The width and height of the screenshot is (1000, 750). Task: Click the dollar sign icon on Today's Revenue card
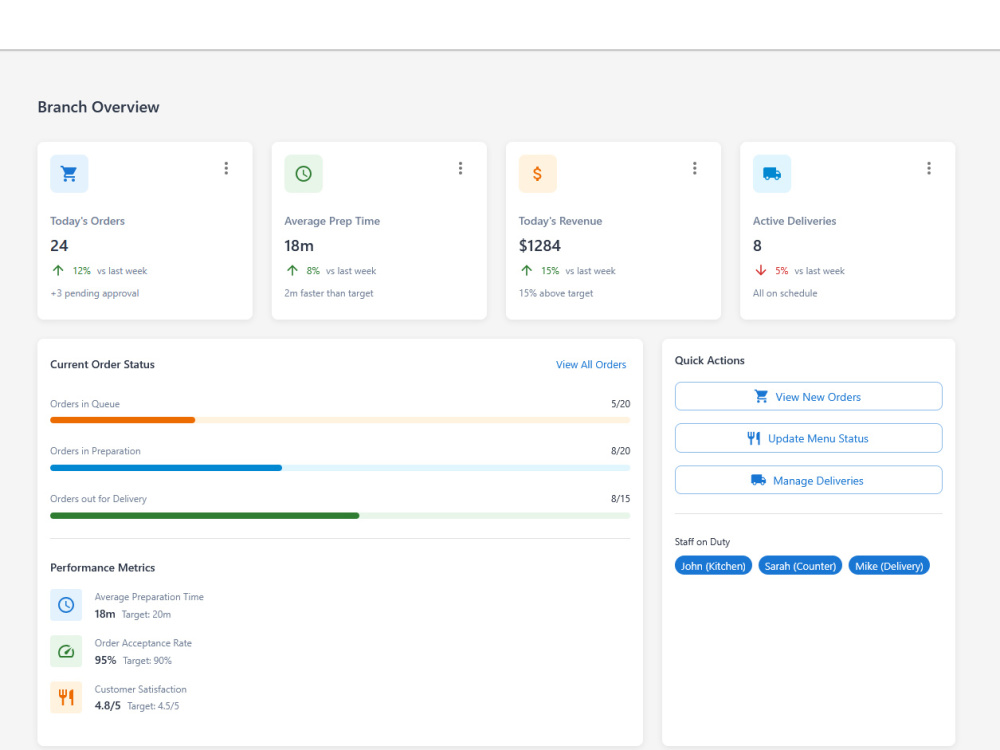[x=538, y=173]
